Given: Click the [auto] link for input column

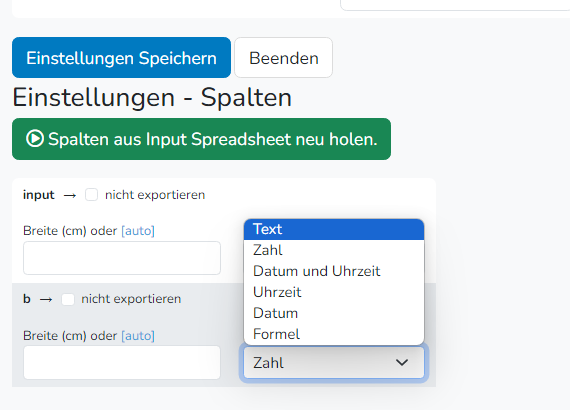Looking at the screenshot, I should (138, 231).
